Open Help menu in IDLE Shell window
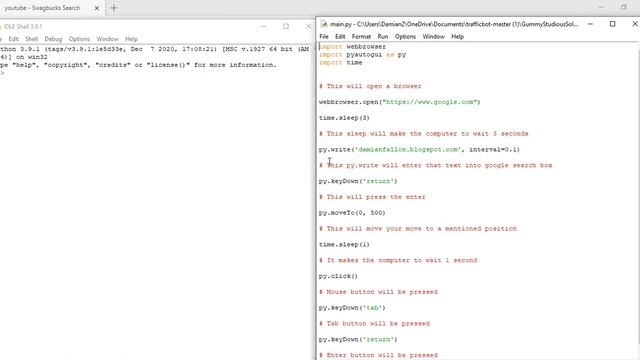Screen dimensions: 640x360 [x=131, y=39]
